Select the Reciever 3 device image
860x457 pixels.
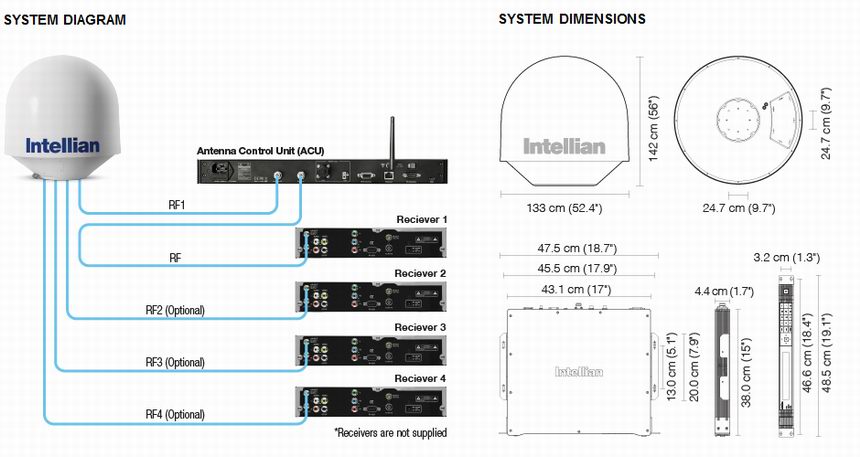tap(371, 350)
